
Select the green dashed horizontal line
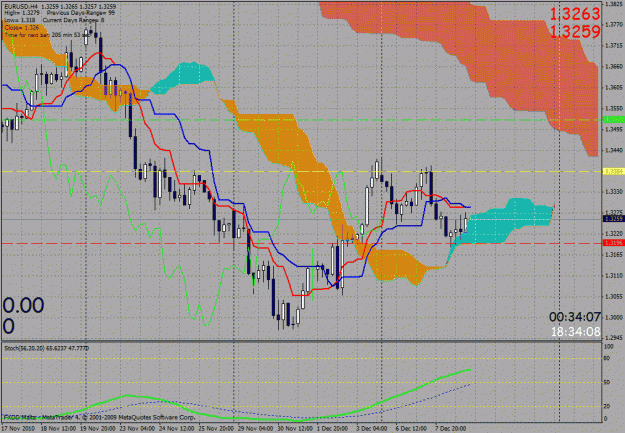(x=301, y=120)
